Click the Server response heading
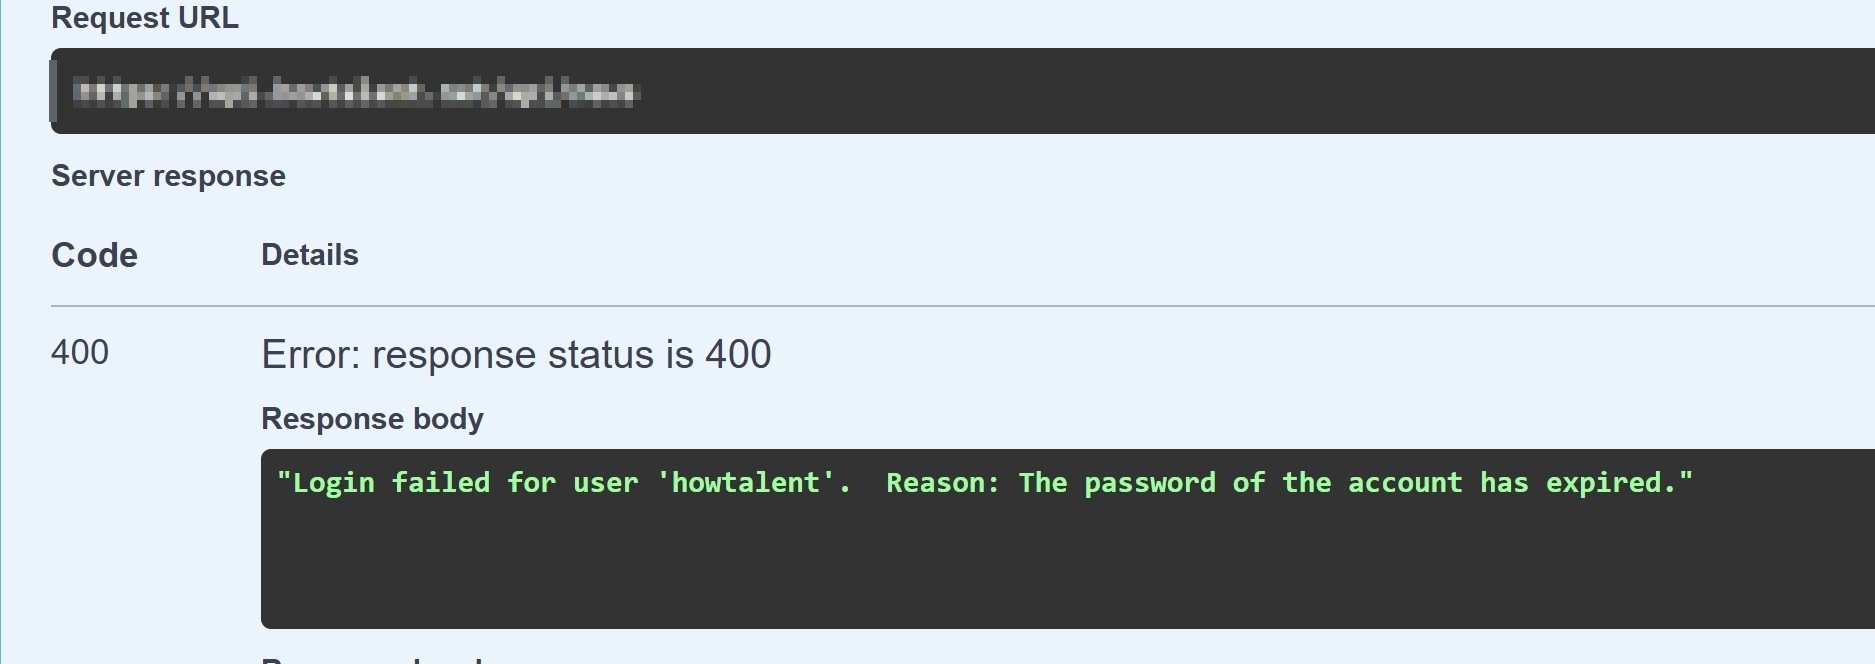 [x=168, y=176]
